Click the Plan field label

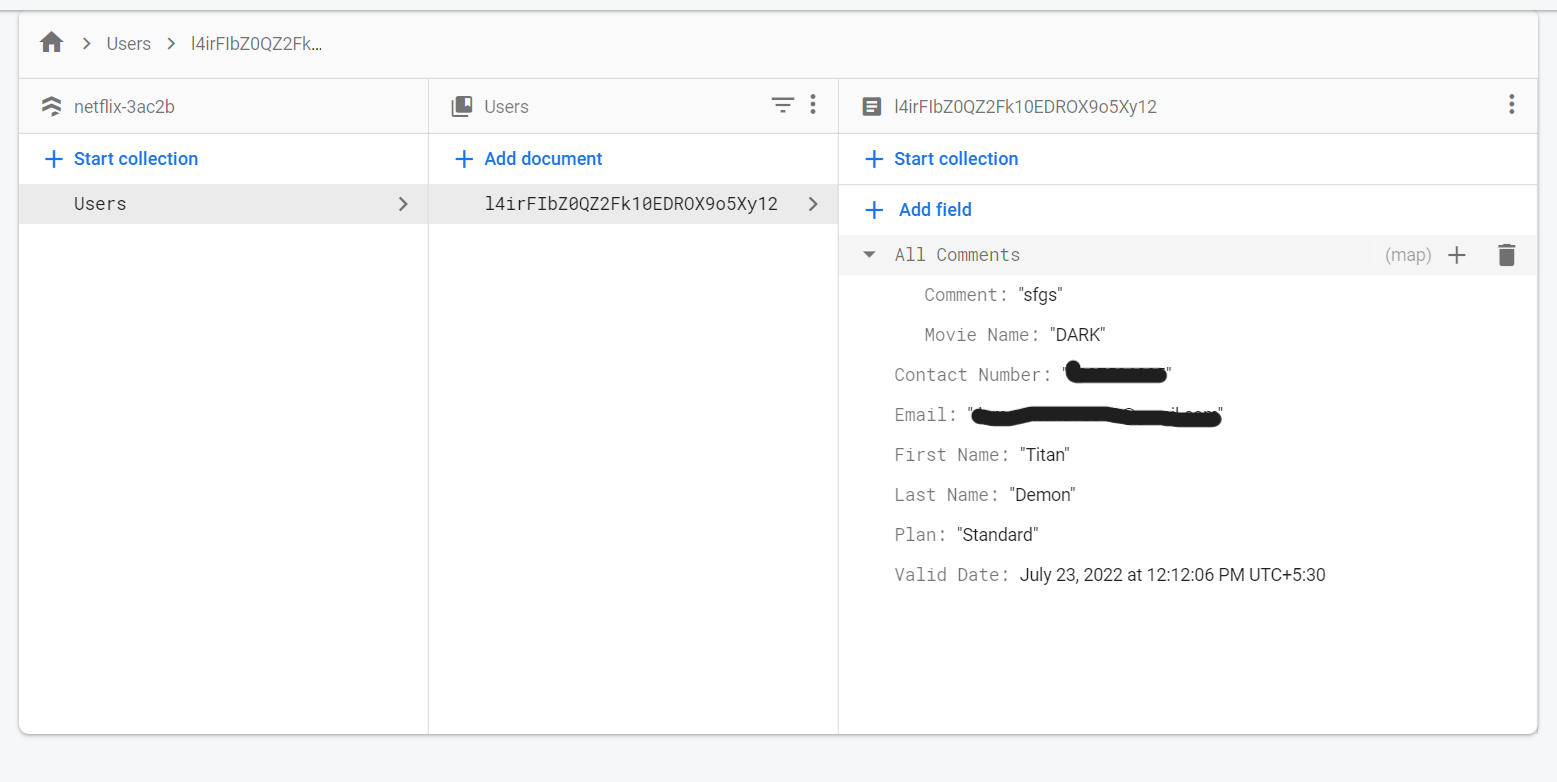(920, 535)
